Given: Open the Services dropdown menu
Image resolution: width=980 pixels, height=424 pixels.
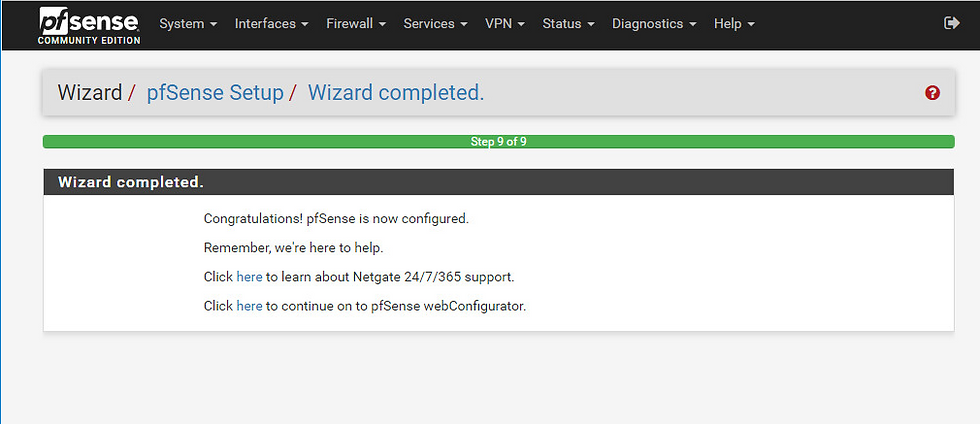Looking at the screenshot, I should click(436, 24).
